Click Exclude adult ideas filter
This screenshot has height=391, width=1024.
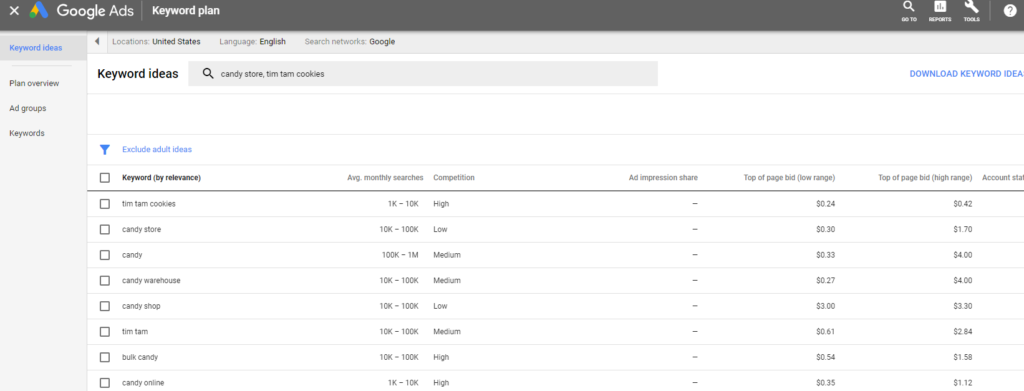[x=157, y=149]
